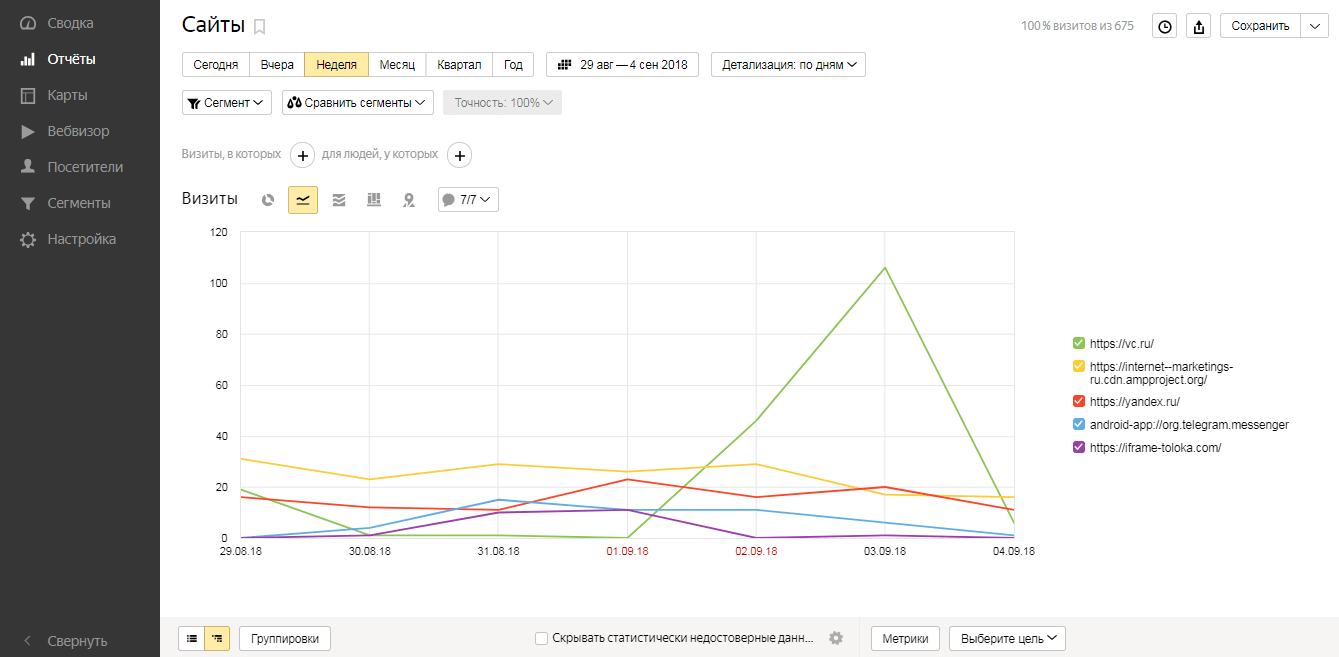The height and width of the screenshot is (657, 1339).
Task: Bookmark the Сайты report
Action: tap(260, 27)
